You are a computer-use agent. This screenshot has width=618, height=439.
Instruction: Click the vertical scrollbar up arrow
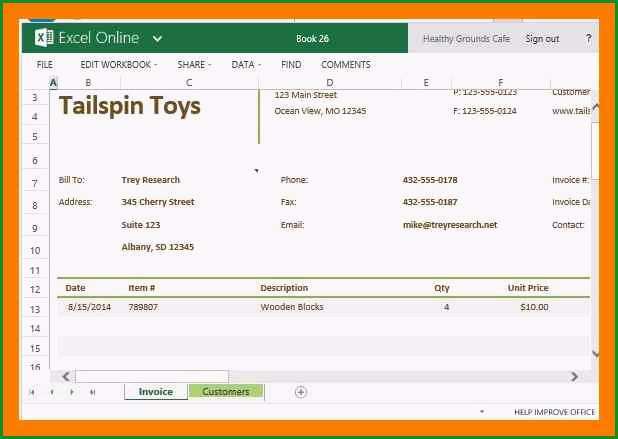tap(596, 107)
